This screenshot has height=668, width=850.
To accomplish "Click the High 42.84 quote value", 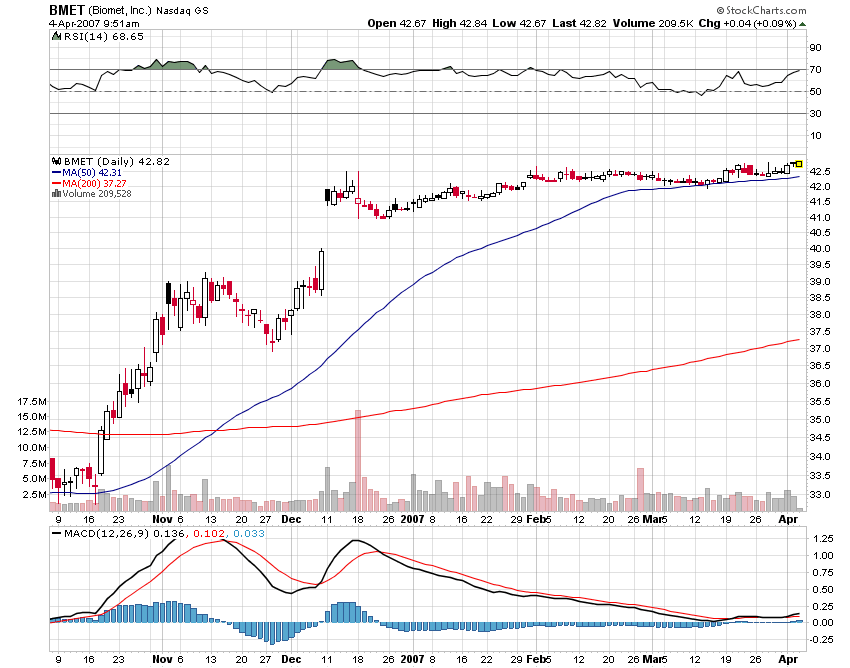I will [x=460, y=23].
